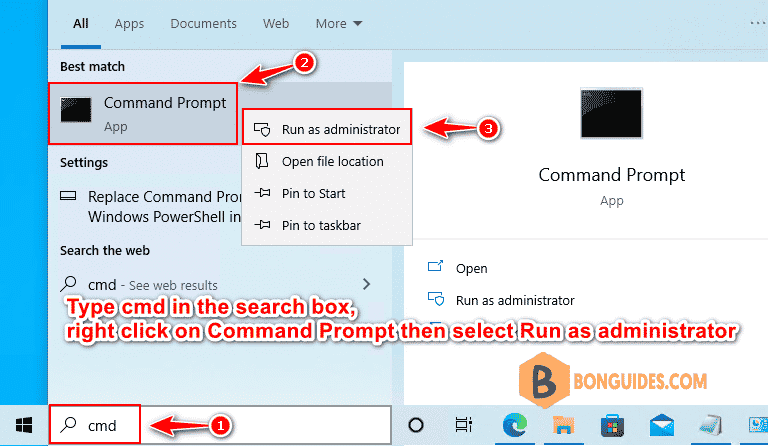Choose Pin to Start in context menu

click(327, 193)
